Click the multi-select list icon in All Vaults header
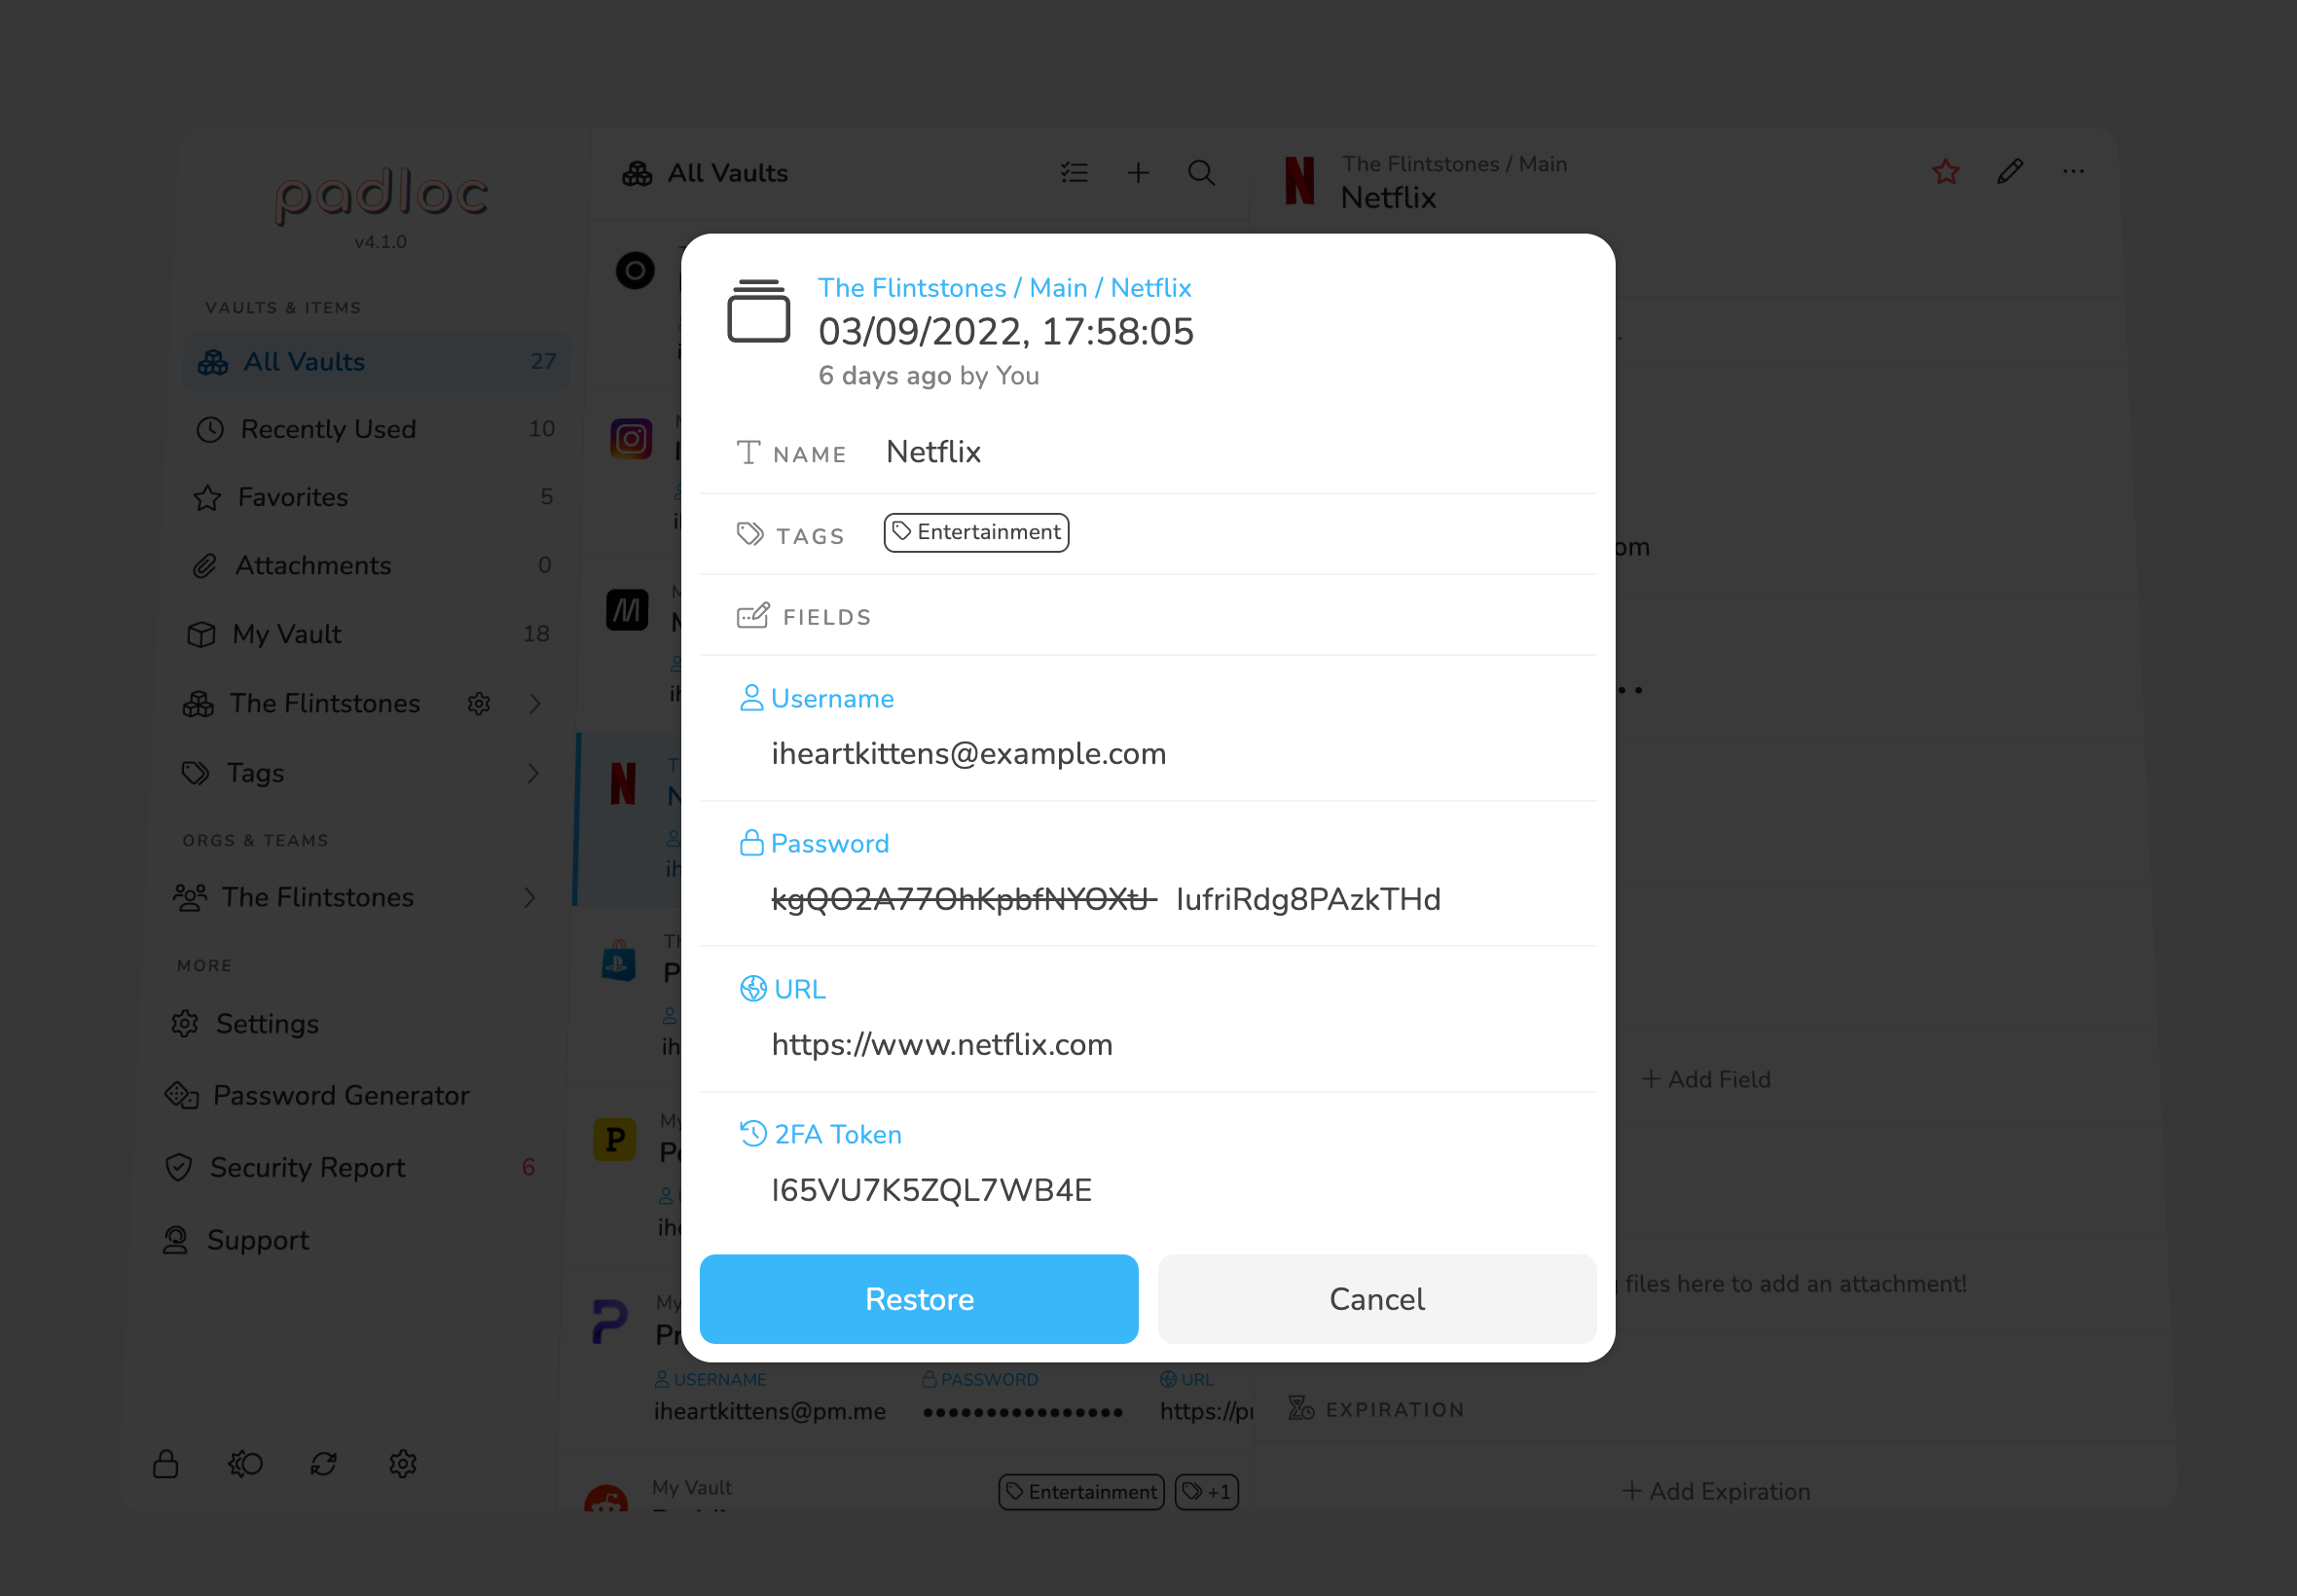Screen dimensions: 2297x1596 1073,173
